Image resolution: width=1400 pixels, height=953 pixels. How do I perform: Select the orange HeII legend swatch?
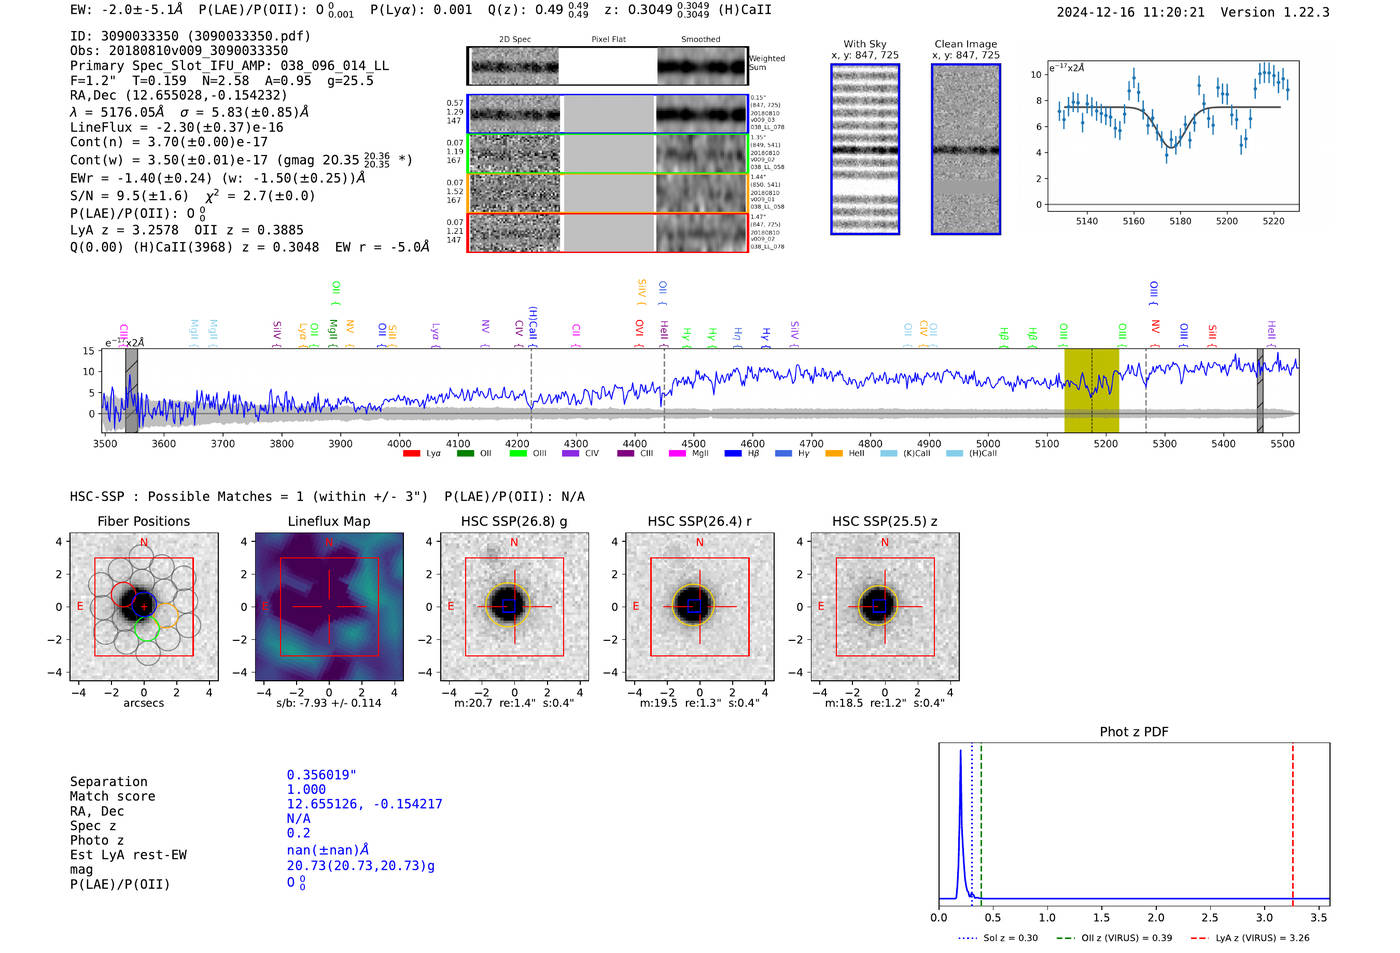click(834, 454)
